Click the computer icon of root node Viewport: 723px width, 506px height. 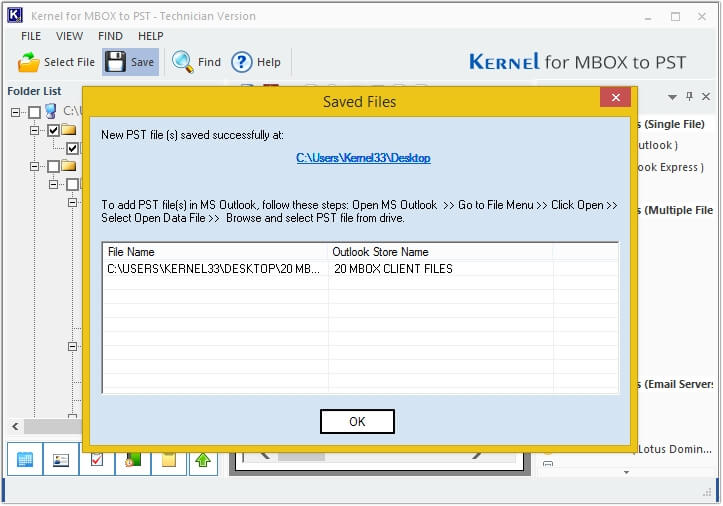pos(51,111)
